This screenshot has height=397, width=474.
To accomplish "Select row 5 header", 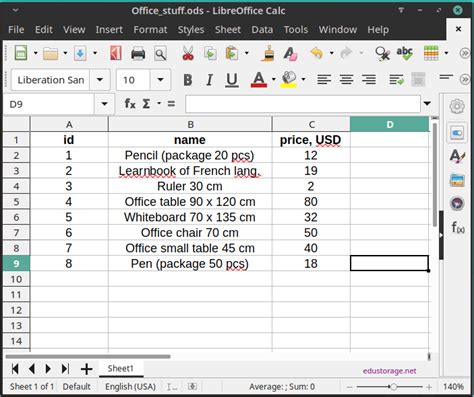I will point(16,202).
